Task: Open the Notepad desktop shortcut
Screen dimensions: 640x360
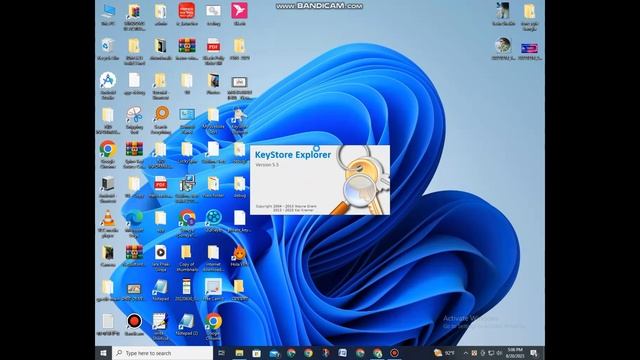Action: point(161,290)
